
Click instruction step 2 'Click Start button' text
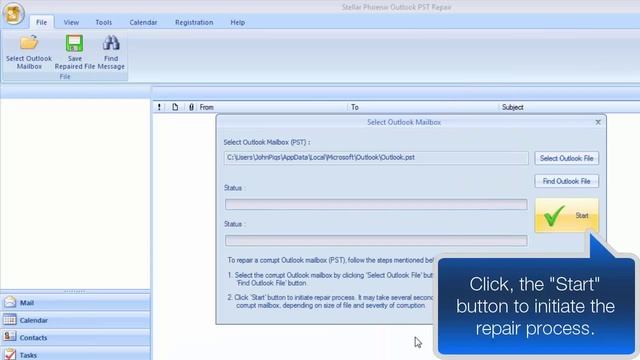pyautogui.click(x=330, y=302)
